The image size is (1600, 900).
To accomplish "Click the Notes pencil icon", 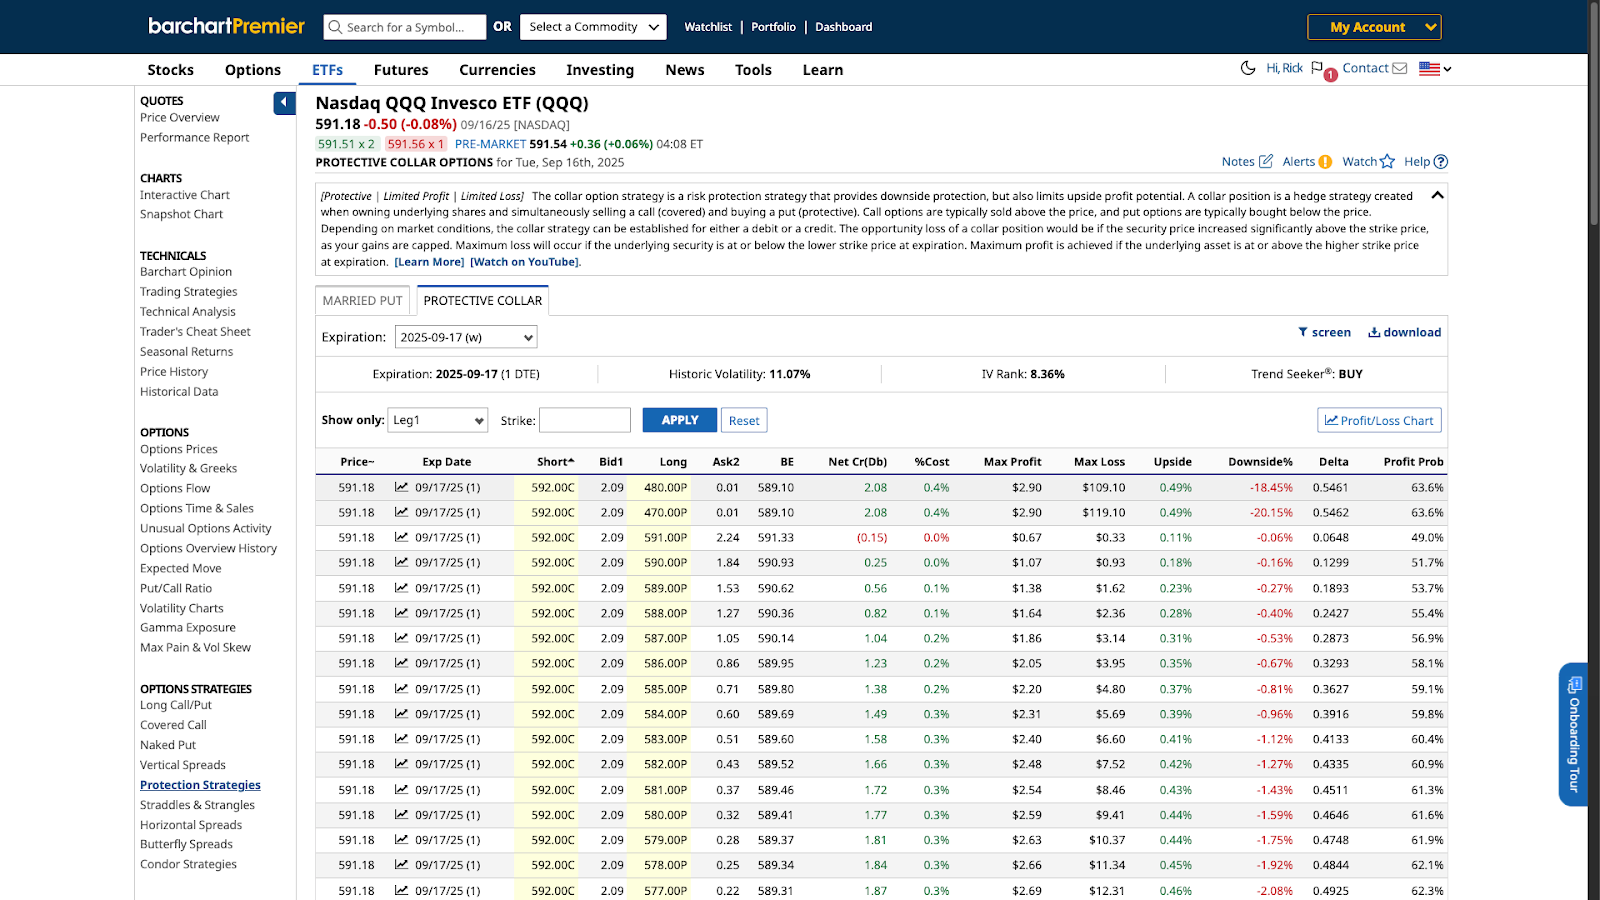I will click(1266, 161).
